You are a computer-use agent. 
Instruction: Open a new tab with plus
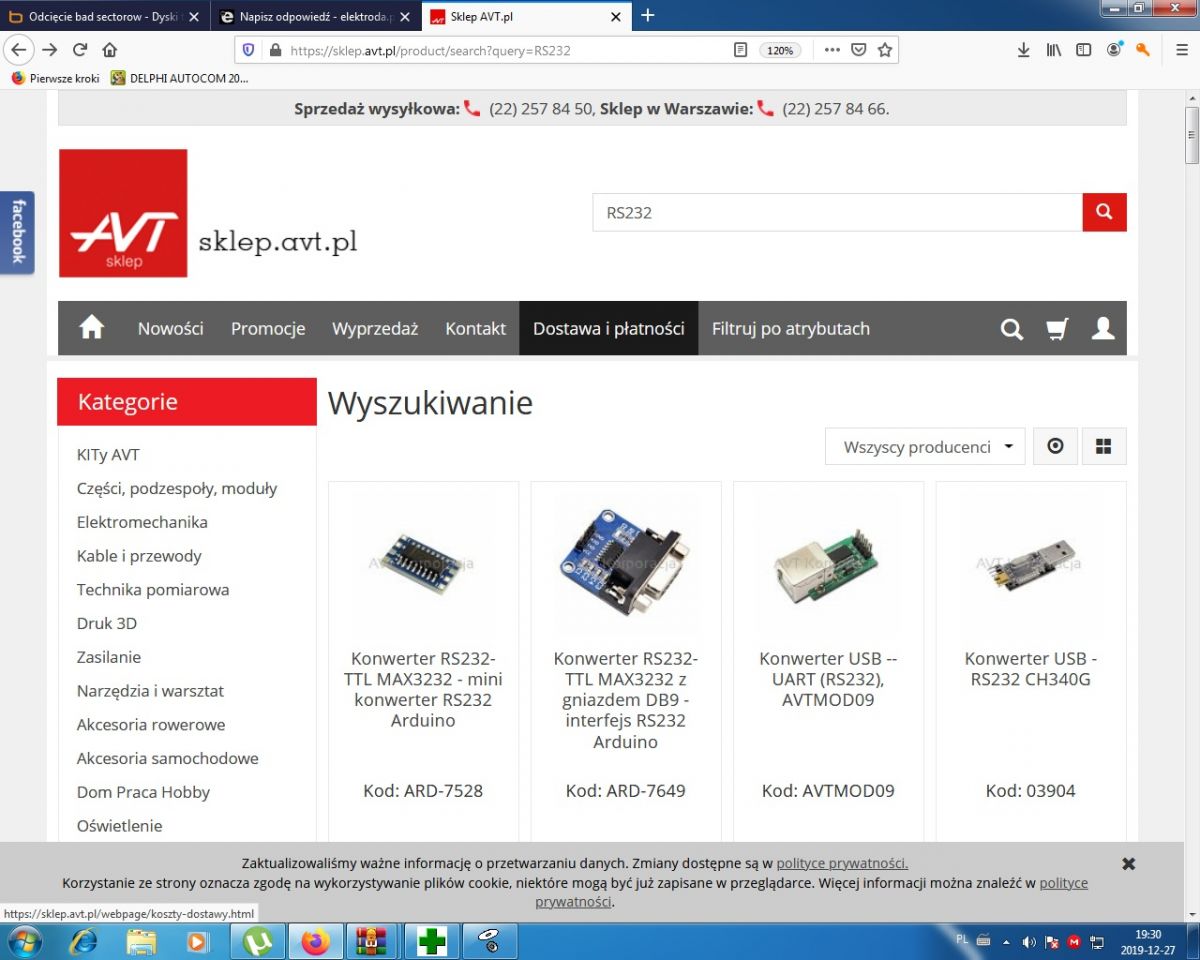pos(648,15)
